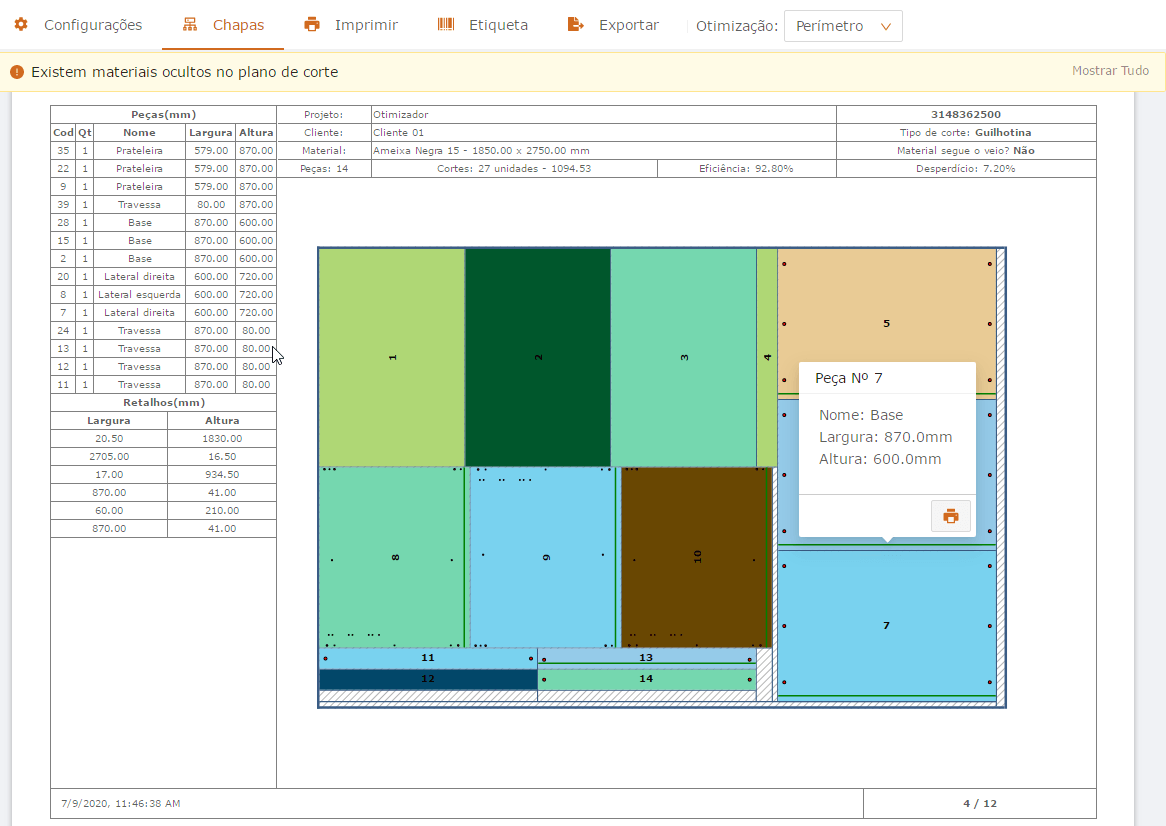Click the Configurações gear icon
1166x826 pixels.
point(20,25)
